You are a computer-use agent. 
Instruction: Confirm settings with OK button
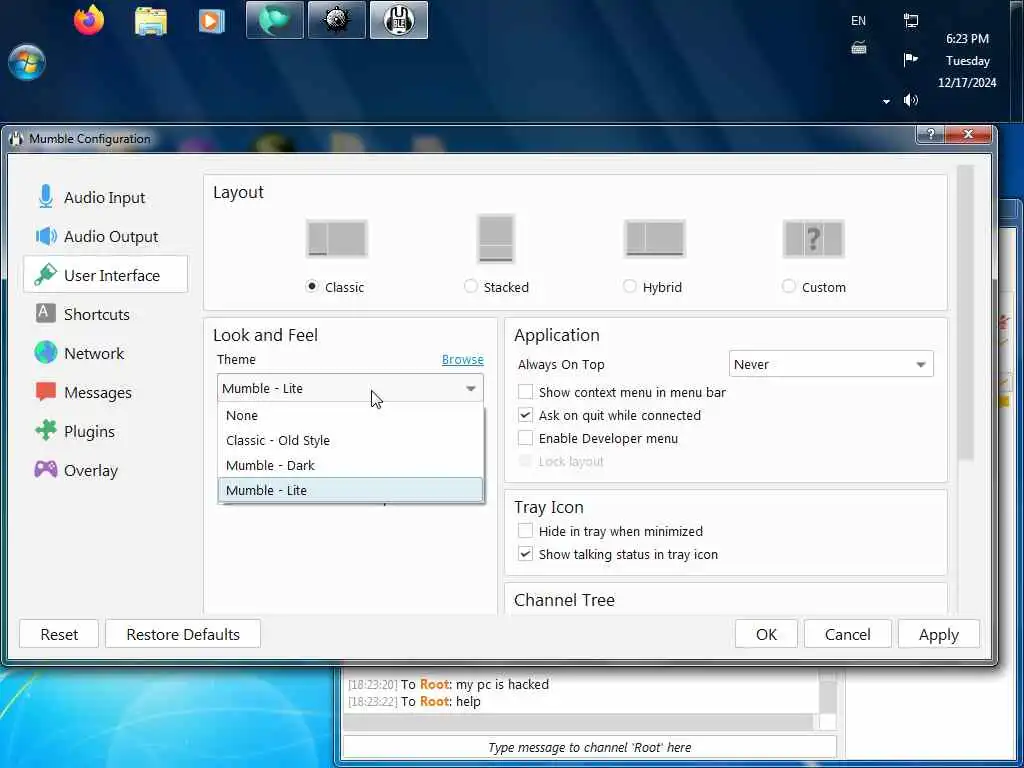click(766, 634)
